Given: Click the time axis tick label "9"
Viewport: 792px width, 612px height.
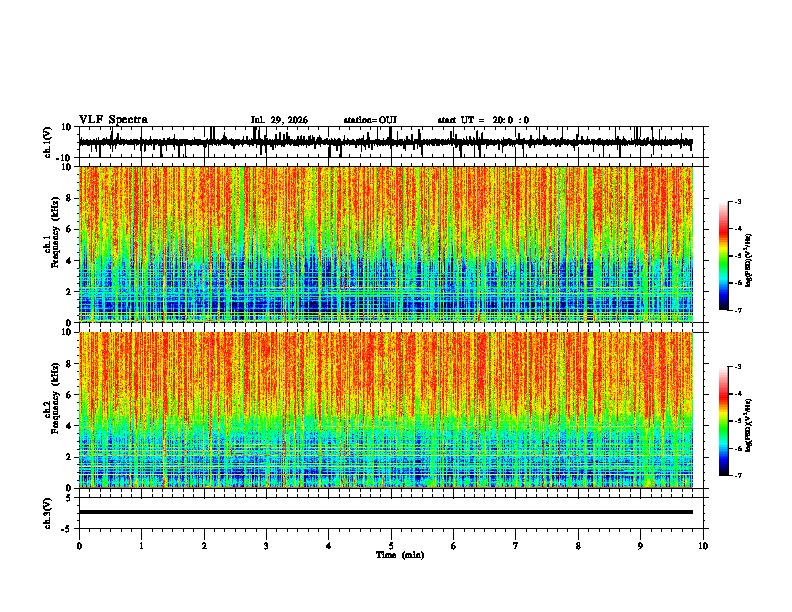Looking at the screenshot, I should tap(640, 546).
